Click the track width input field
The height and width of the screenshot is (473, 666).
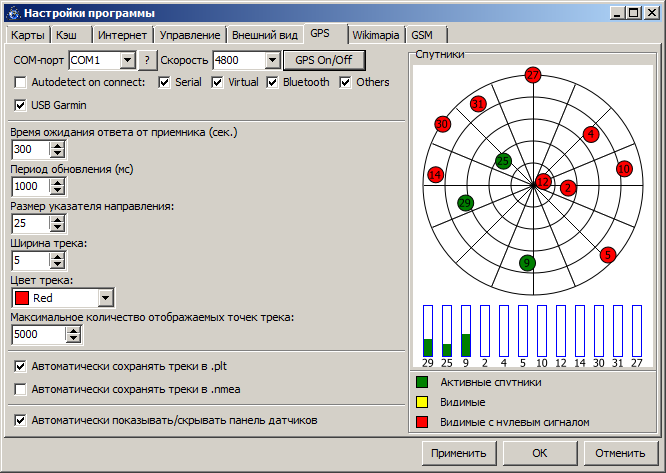pos(30,261)
